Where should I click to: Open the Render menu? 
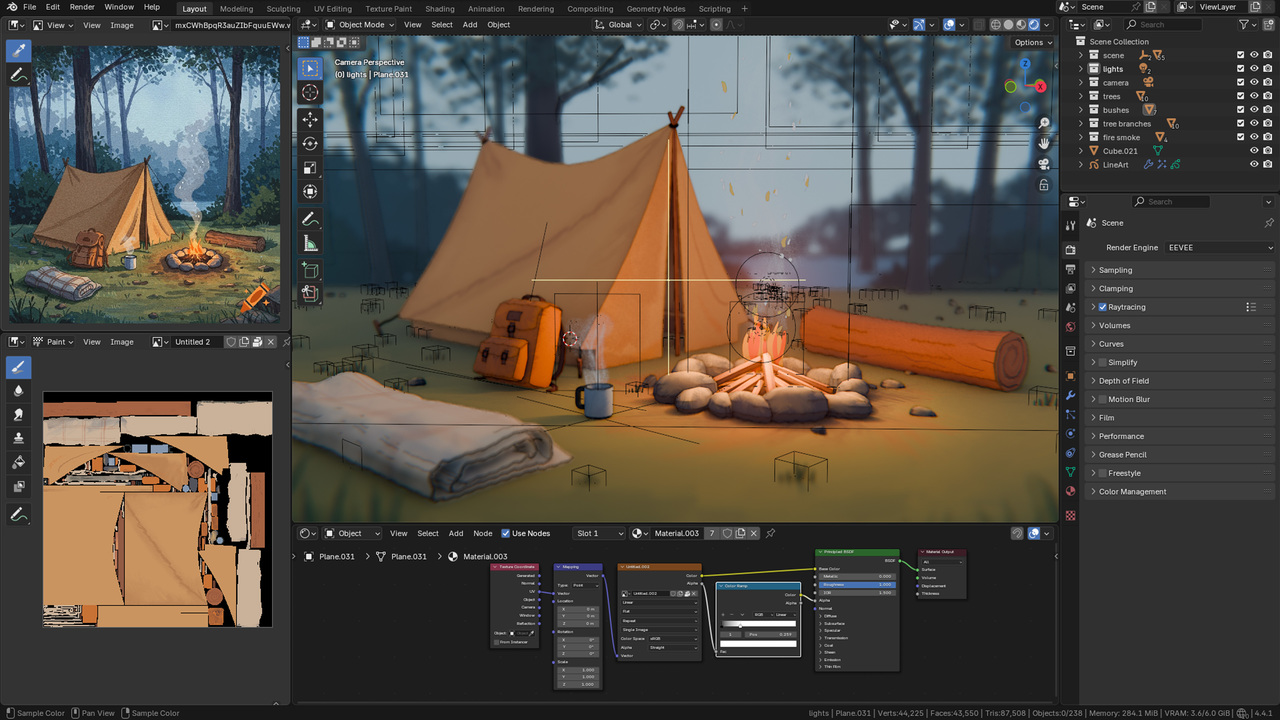pyautogui.click(x=82, y=7)
